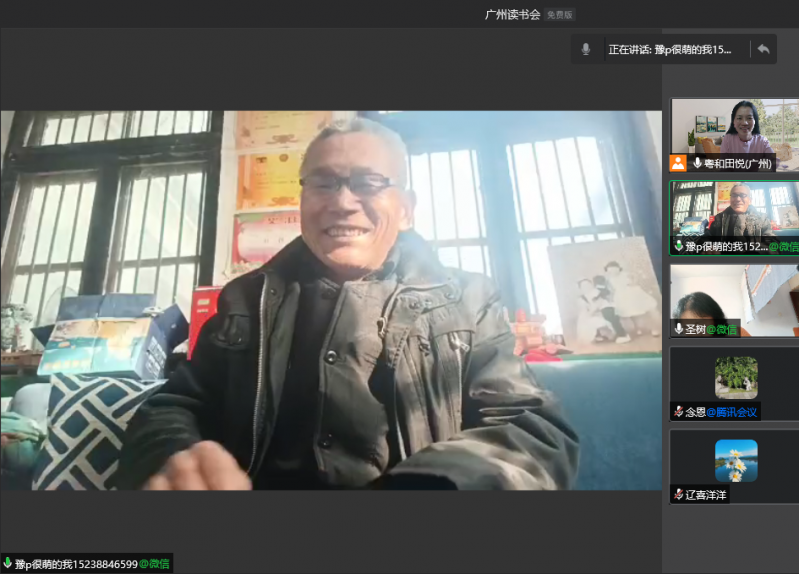Click the orange host badge on 粤和田悦's tile
This screenshot has height=574, width=799.
click(x=678, y=163)
